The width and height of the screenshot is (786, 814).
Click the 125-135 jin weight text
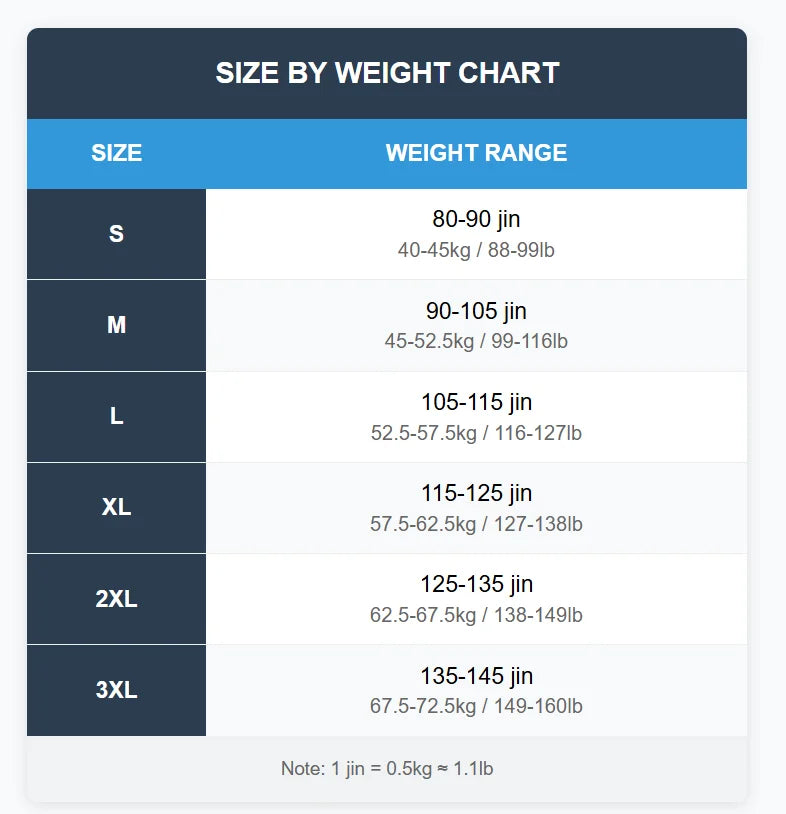[x=476, y=584]
